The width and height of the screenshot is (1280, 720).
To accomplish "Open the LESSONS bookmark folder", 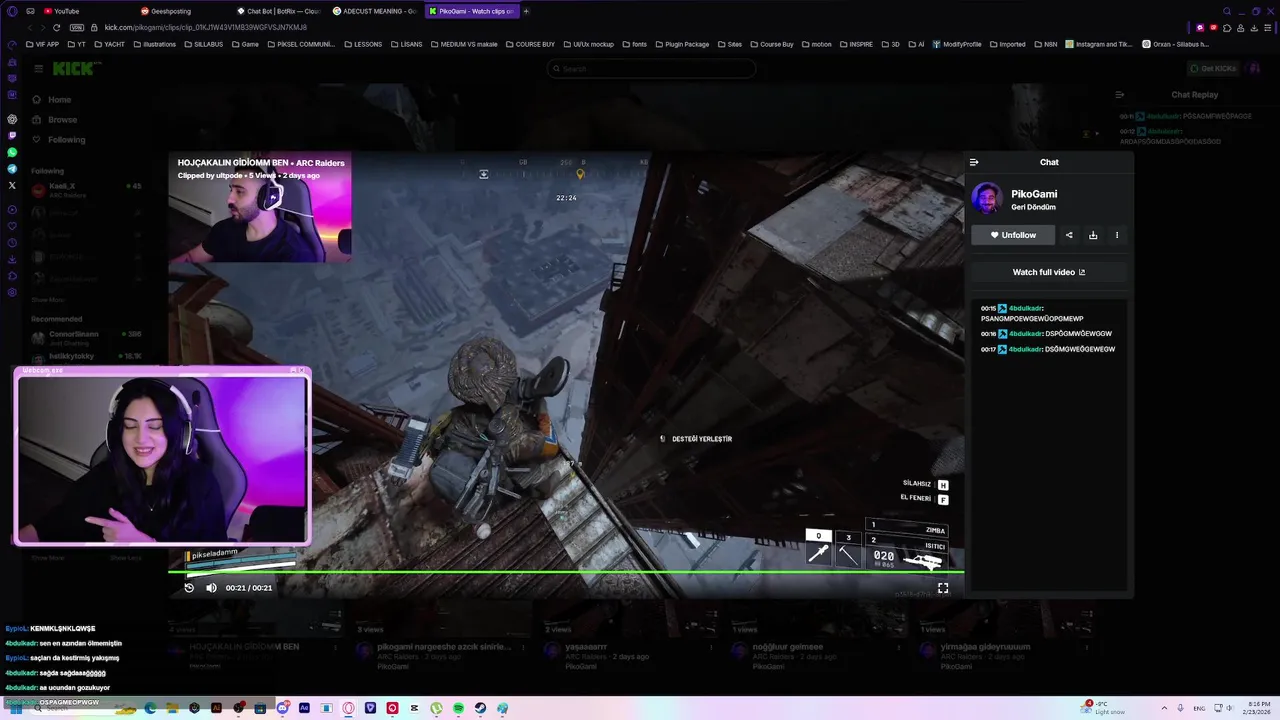I will click(362, 44).
